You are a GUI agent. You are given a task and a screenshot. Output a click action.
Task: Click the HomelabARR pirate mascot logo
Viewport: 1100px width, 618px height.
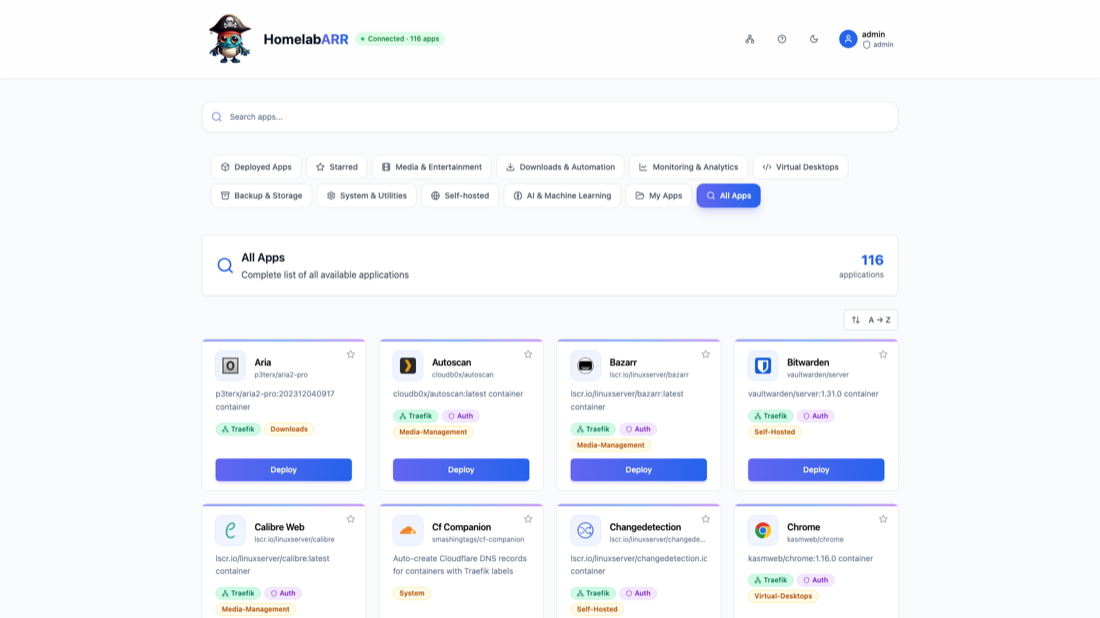click(x=229, y=39)
